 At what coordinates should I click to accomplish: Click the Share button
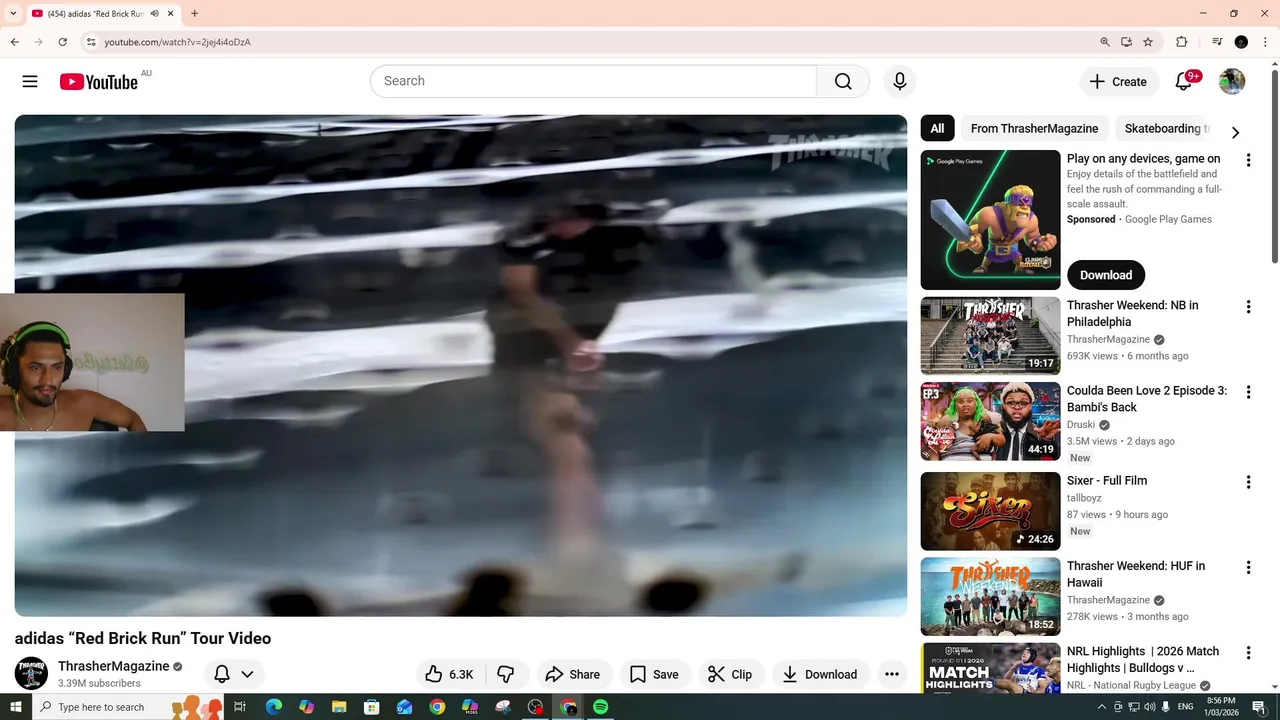click(x=573, y=674)
